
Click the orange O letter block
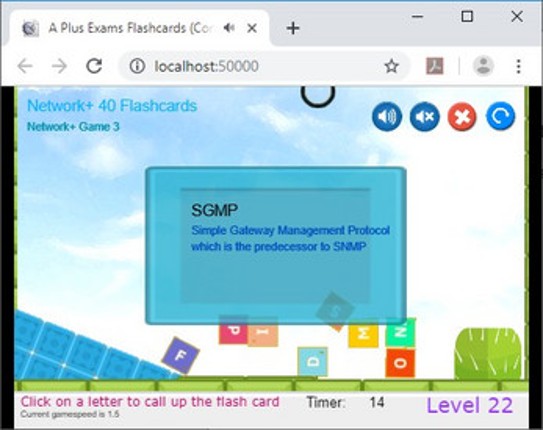click(x=400, y=363)
